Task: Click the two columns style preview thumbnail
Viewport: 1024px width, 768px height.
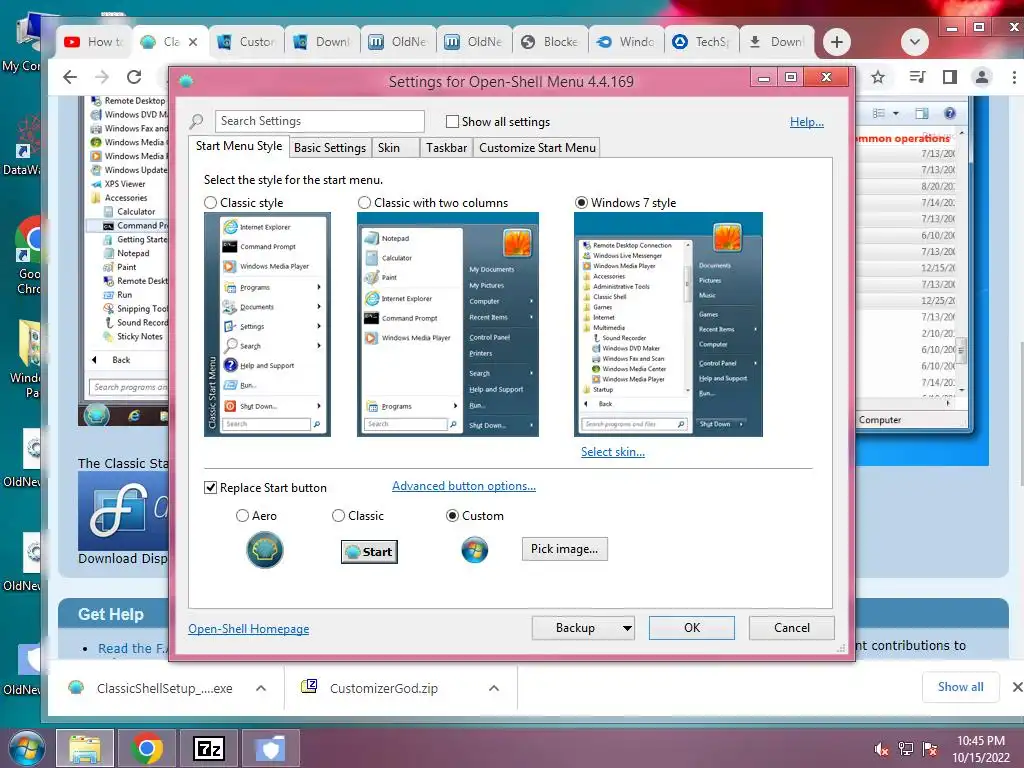Action: (x=448, y=325)
